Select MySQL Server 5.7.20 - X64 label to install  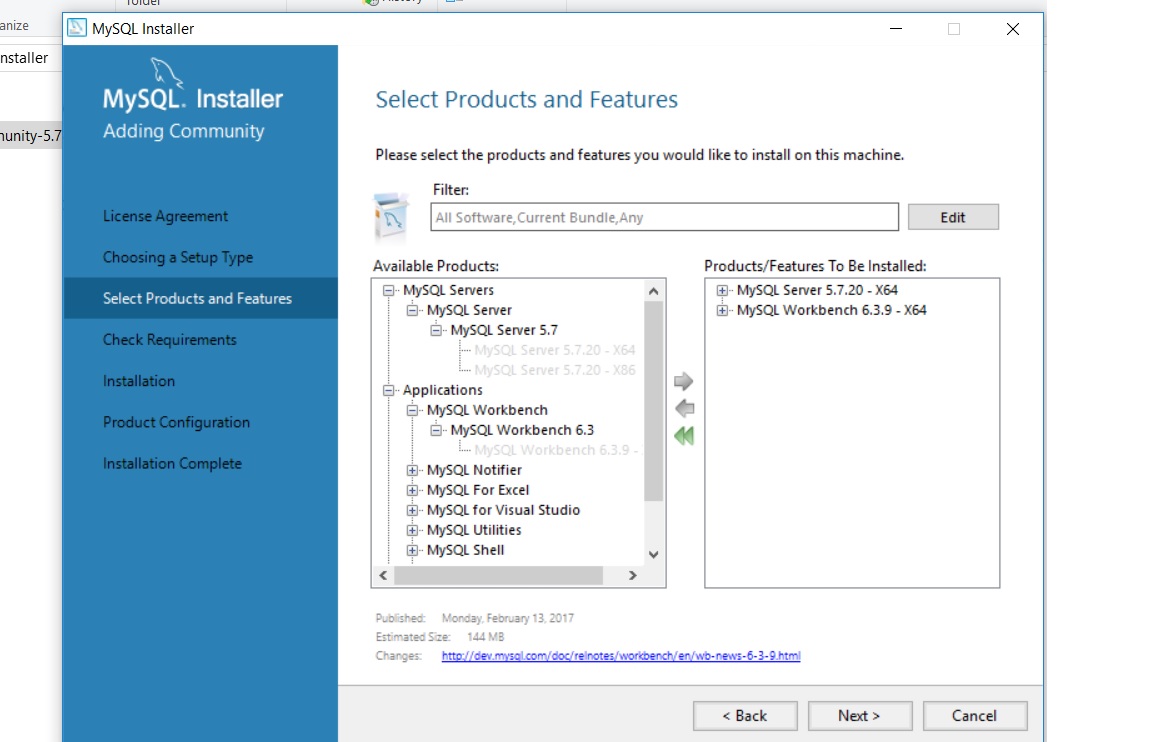[x=817, y=290]
